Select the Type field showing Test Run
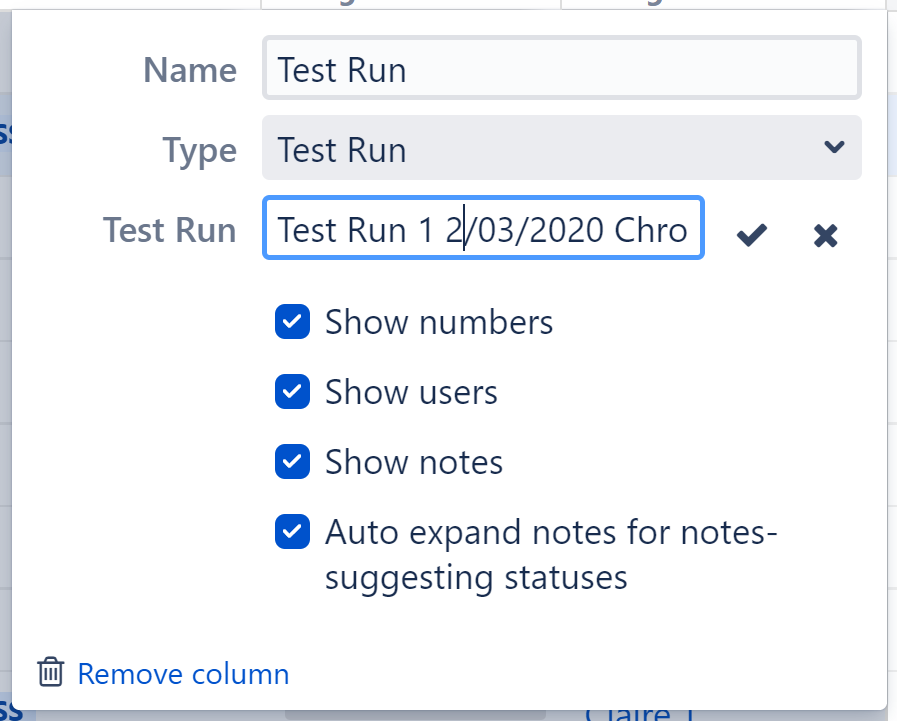This screenshot has height=721, width=897. tap(561, 147)
